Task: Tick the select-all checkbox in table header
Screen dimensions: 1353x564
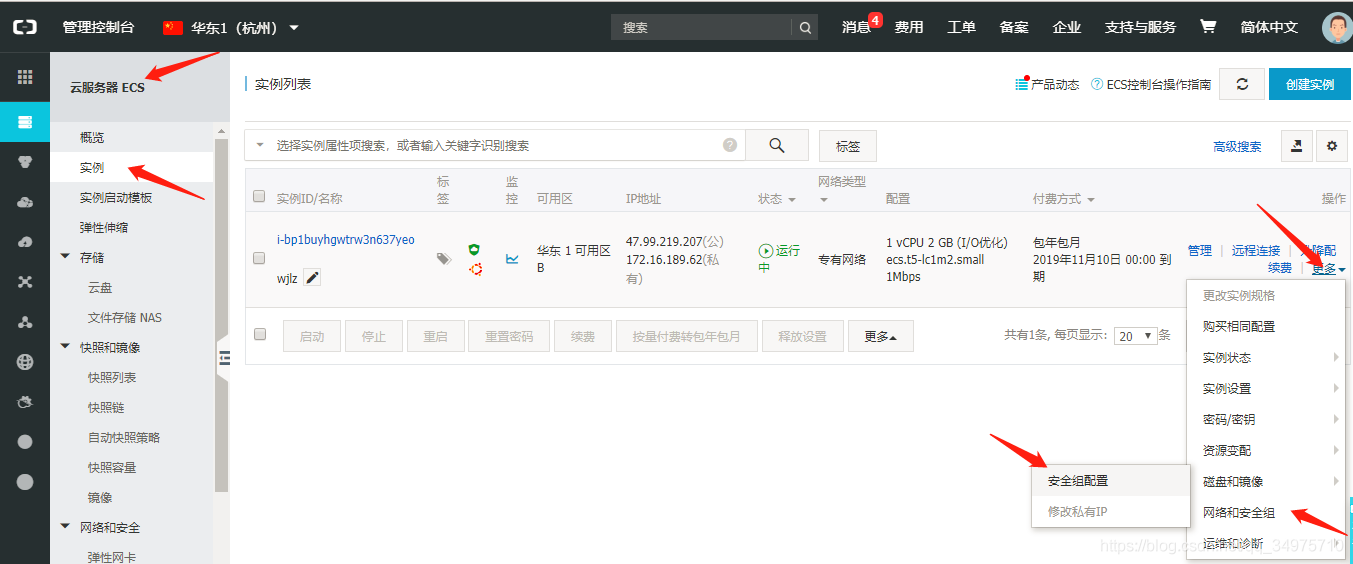Action: 259,197
